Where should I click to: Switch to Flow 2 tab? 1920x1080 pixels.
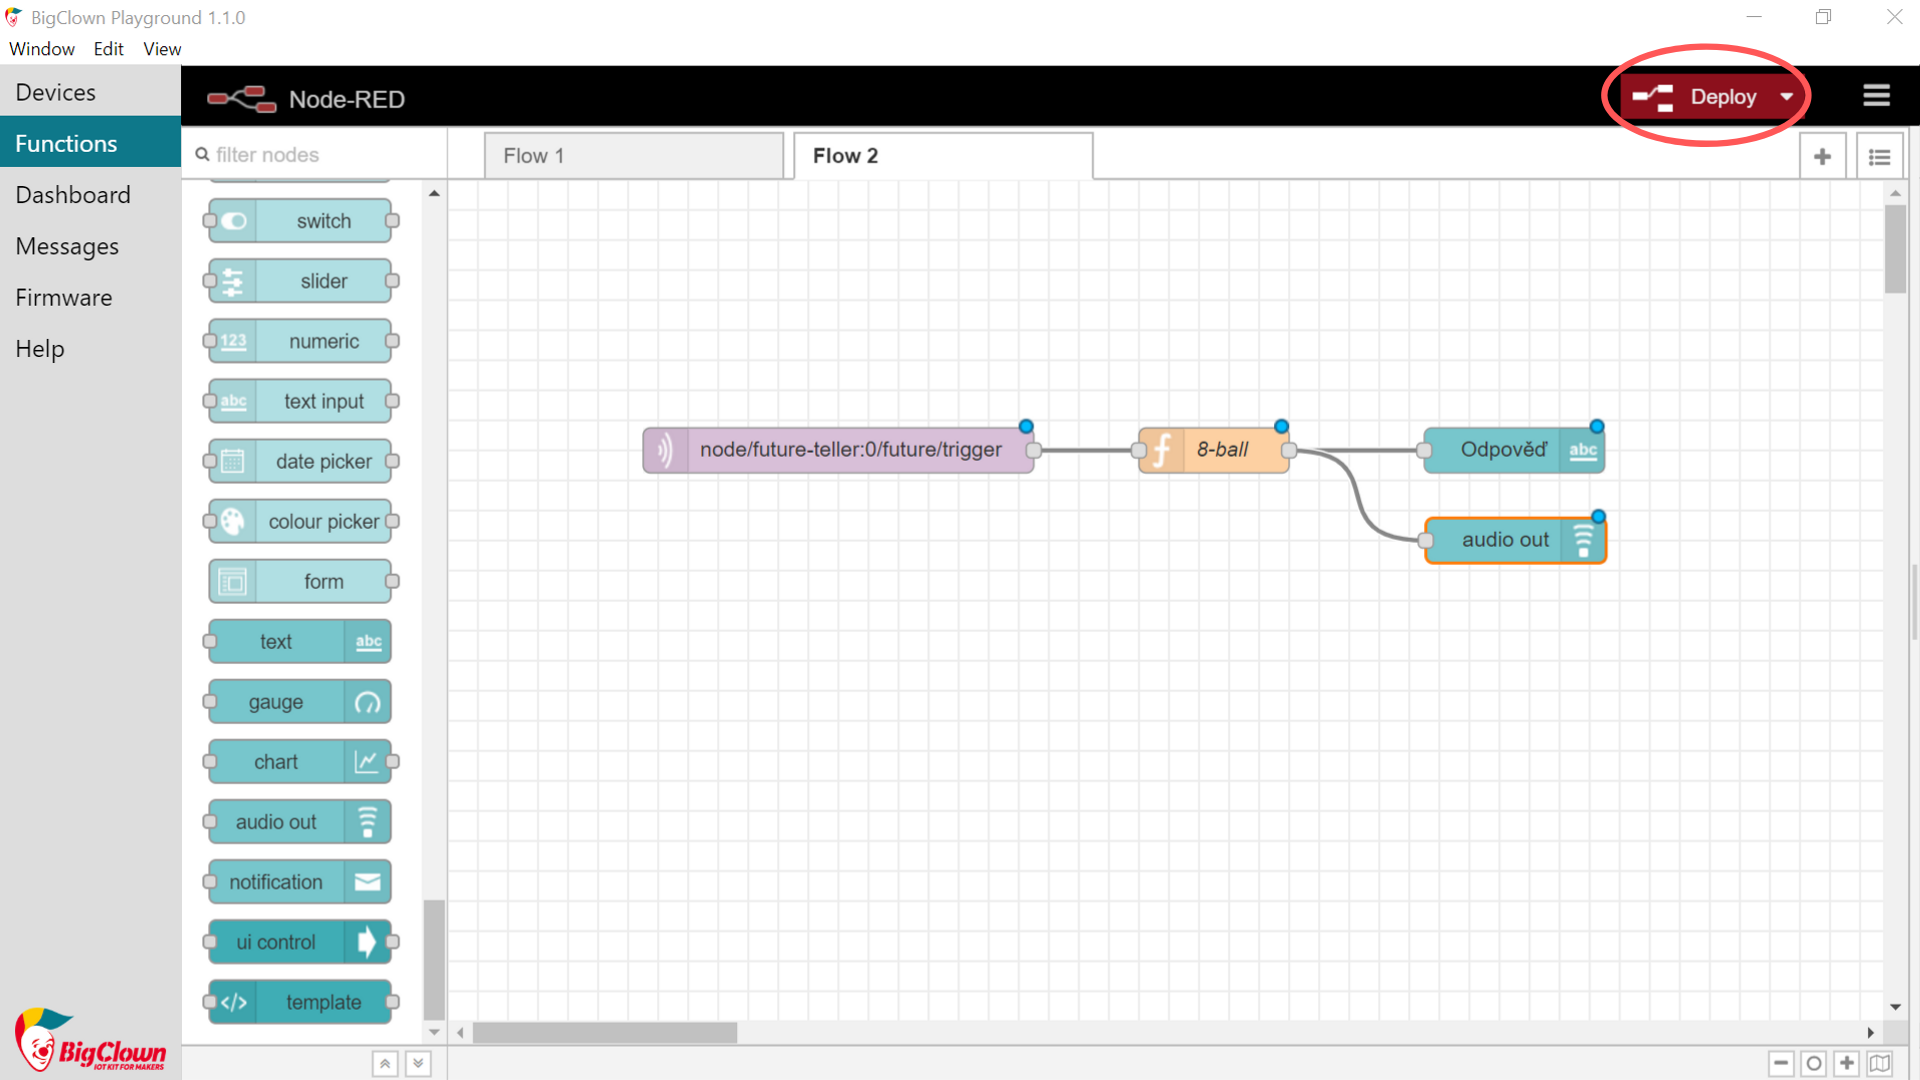pyautogui.click(x=943, y=156)
